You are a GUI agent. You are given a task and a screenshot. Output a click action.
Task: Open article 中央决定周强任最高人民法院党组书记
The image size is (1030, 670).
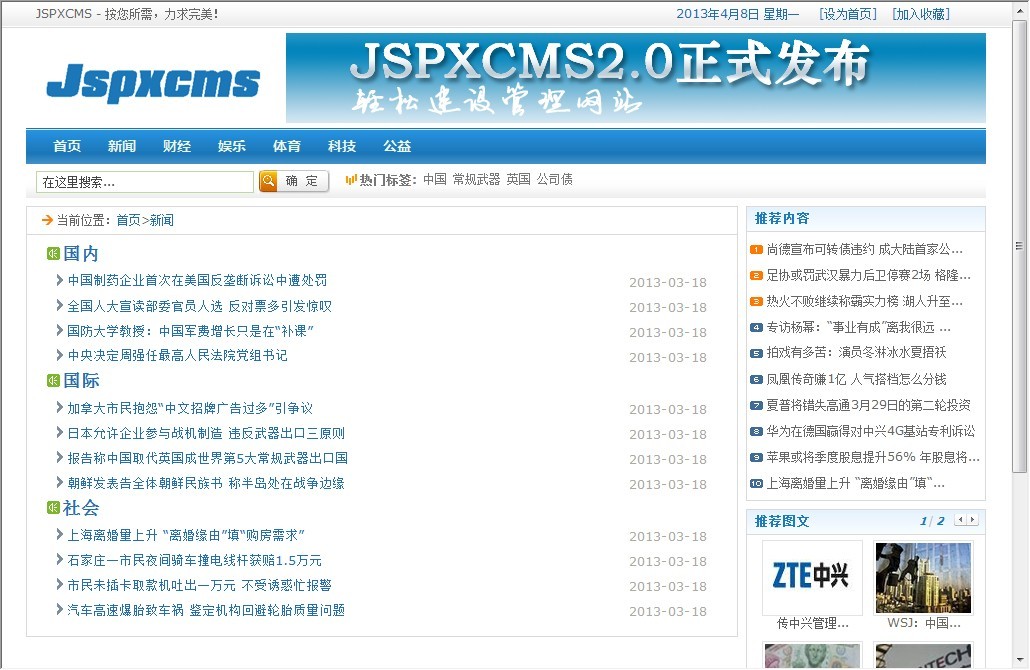[x=177, y=355]
